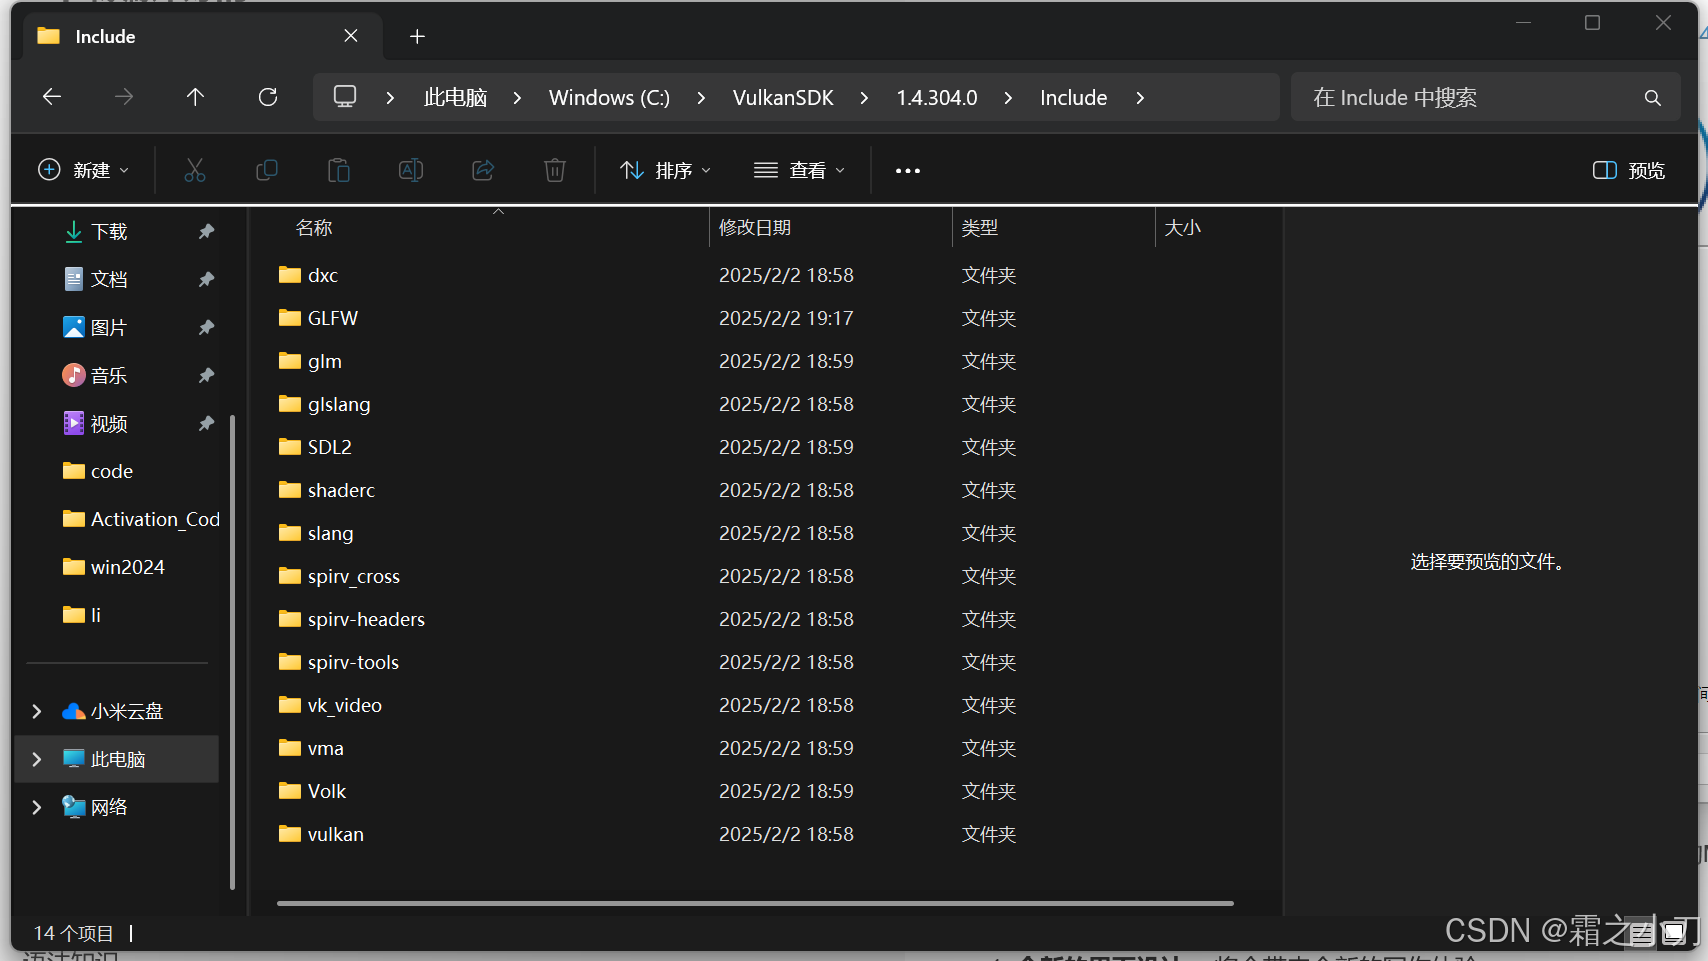
Task: Expand 此电脑 in the sidebar
Action: tap(37, 759)
